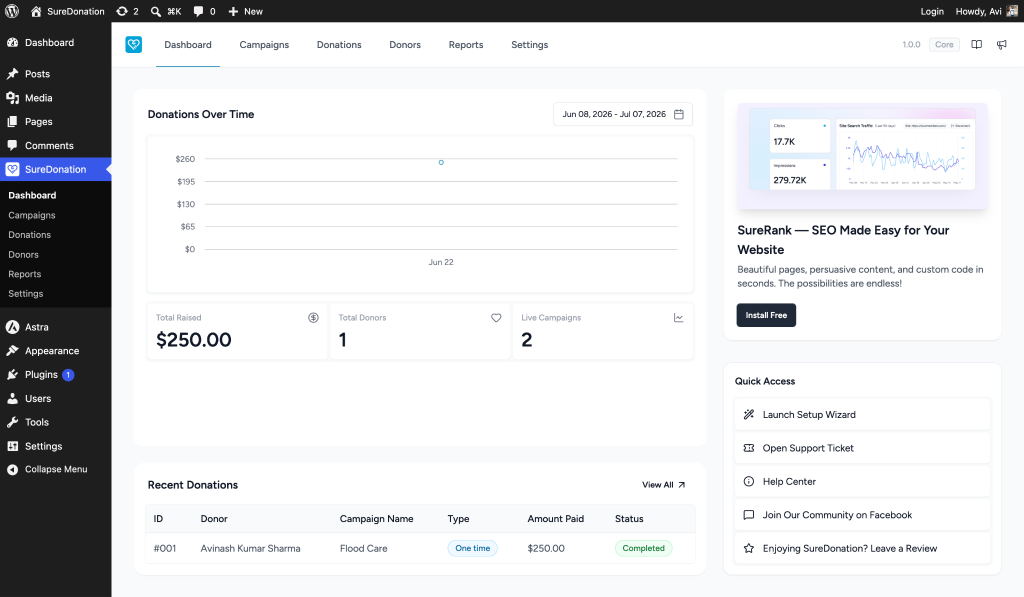Click donation ID #001

[x=165, y=548]
